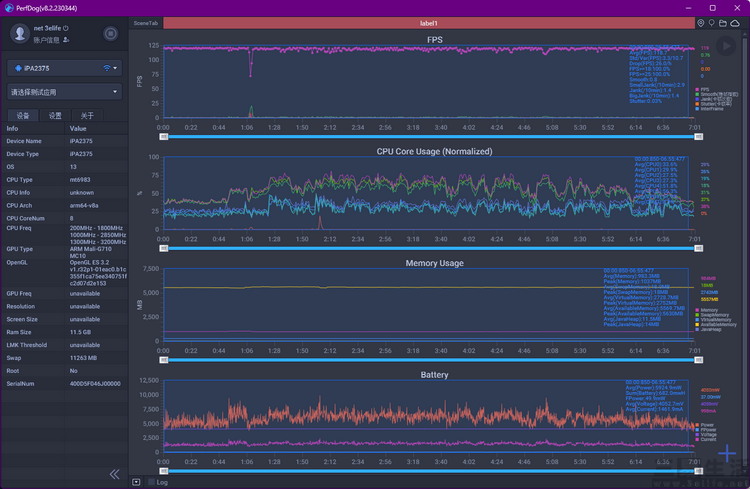Toggle Voltage series in Battery legend

coord(706,434)
